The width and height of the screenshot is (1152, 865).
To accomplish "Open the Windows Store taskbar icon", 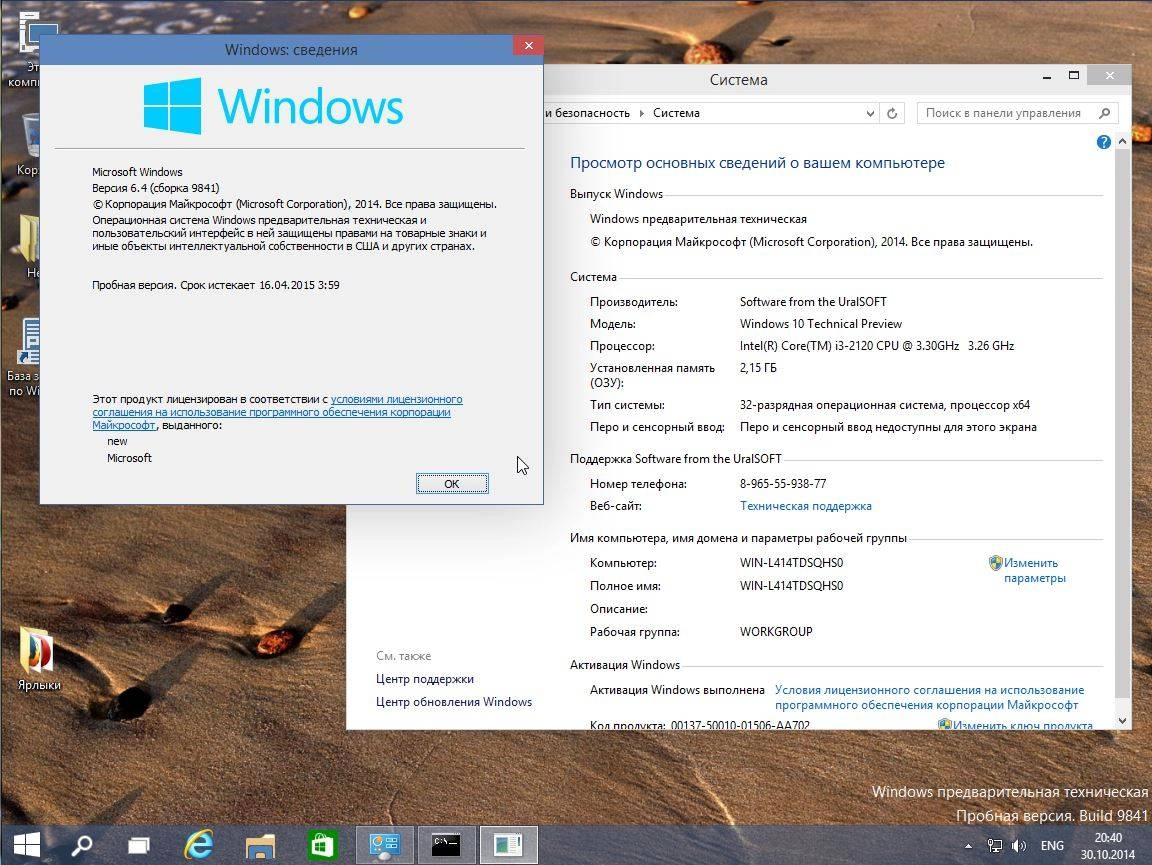I will (x=322, y=845).
